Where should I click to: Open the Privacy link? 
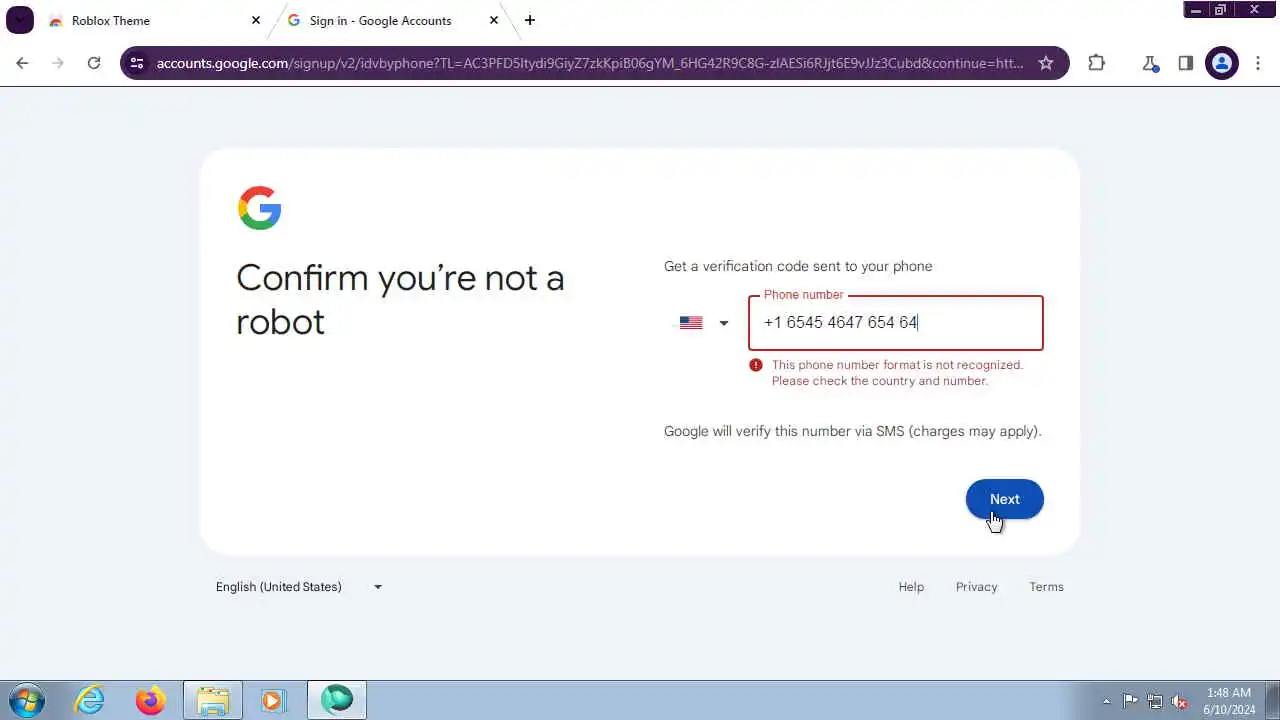977,587
